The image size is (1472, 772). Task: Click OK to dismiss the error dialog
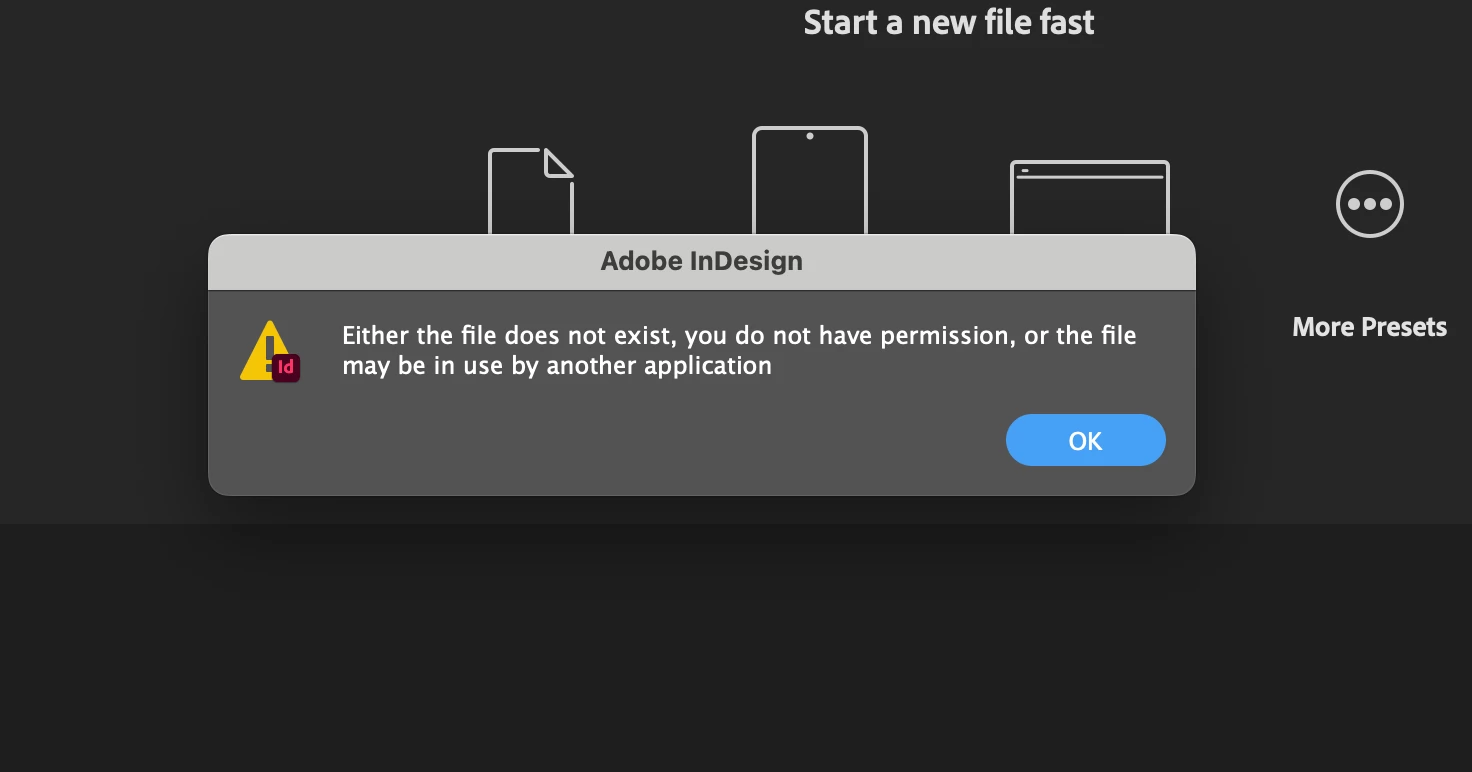coord(1085,440)
